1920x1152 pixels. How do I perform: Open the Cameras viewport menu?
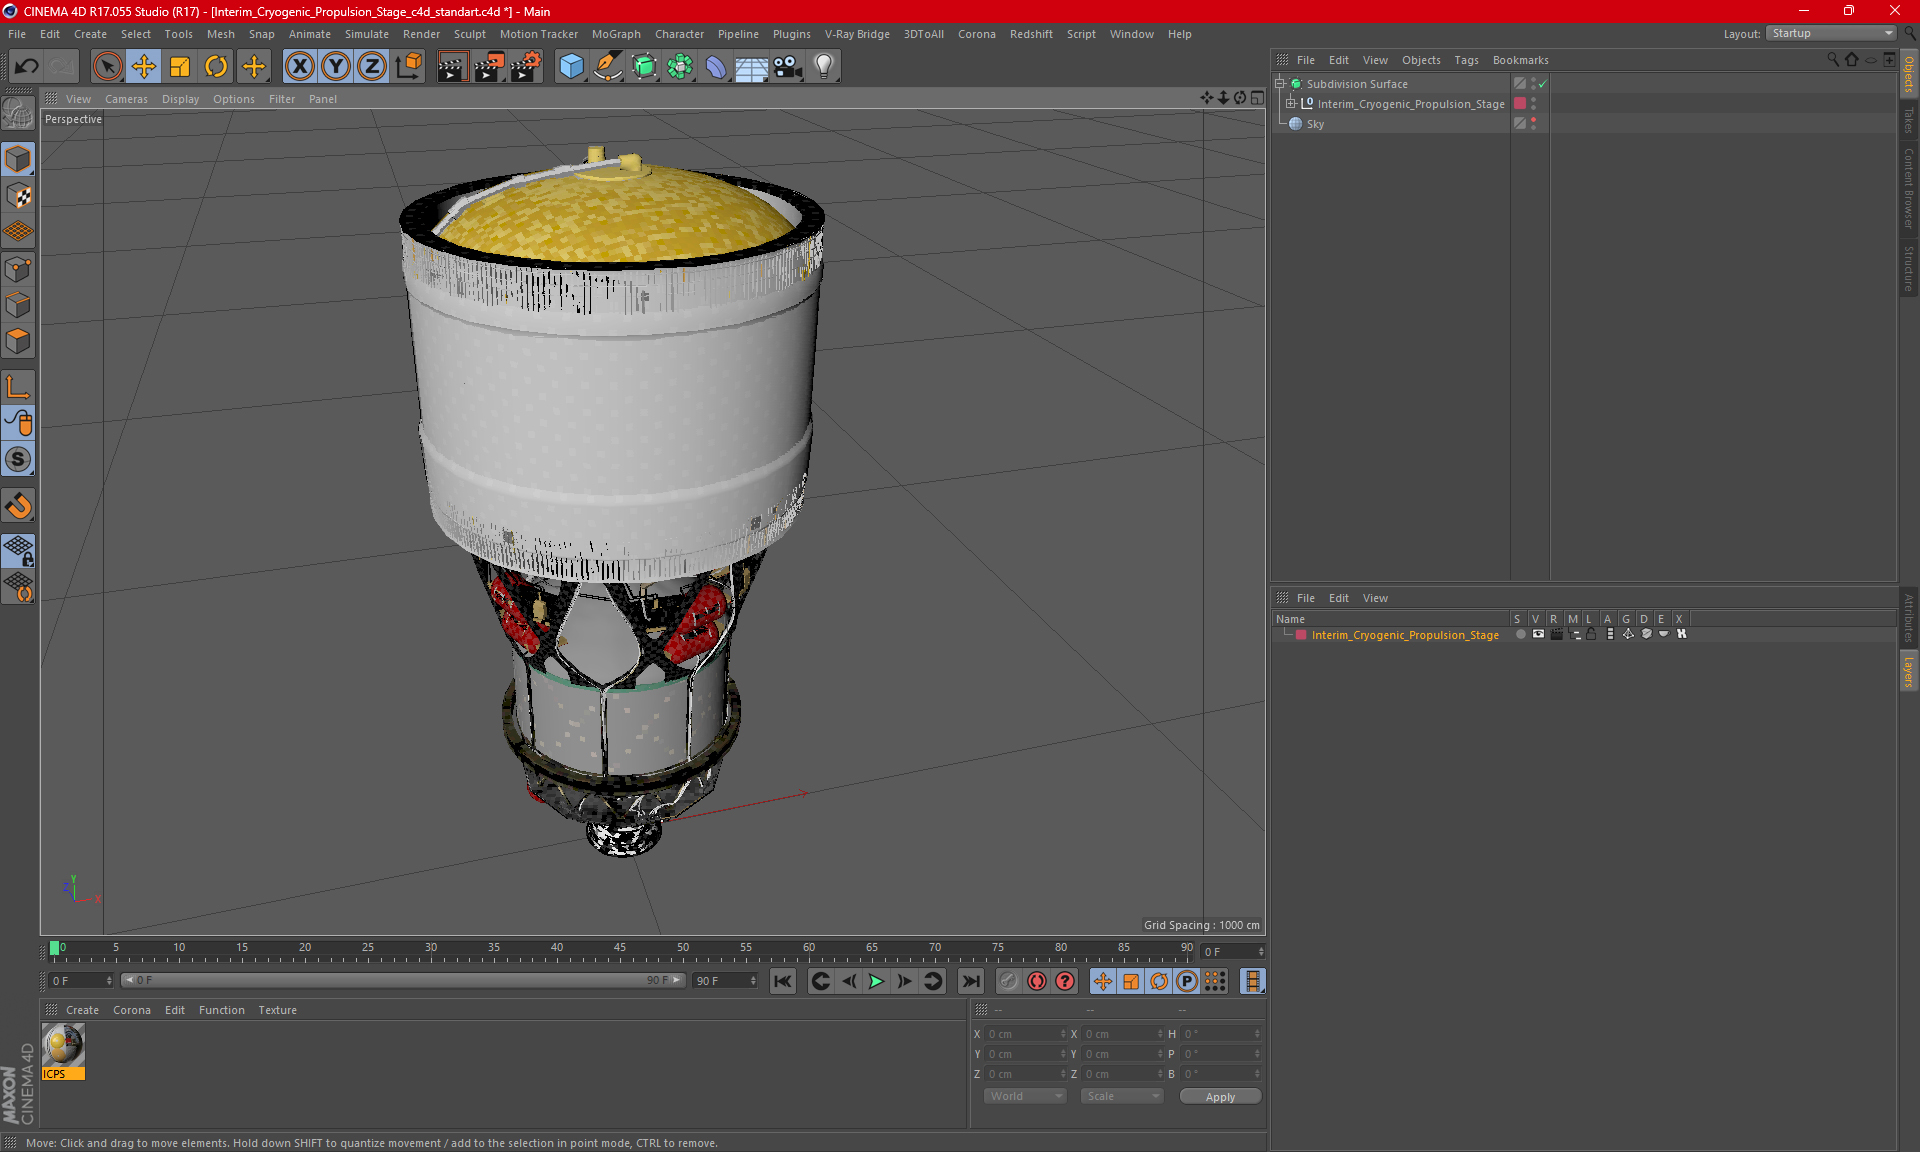click(125, 99)
